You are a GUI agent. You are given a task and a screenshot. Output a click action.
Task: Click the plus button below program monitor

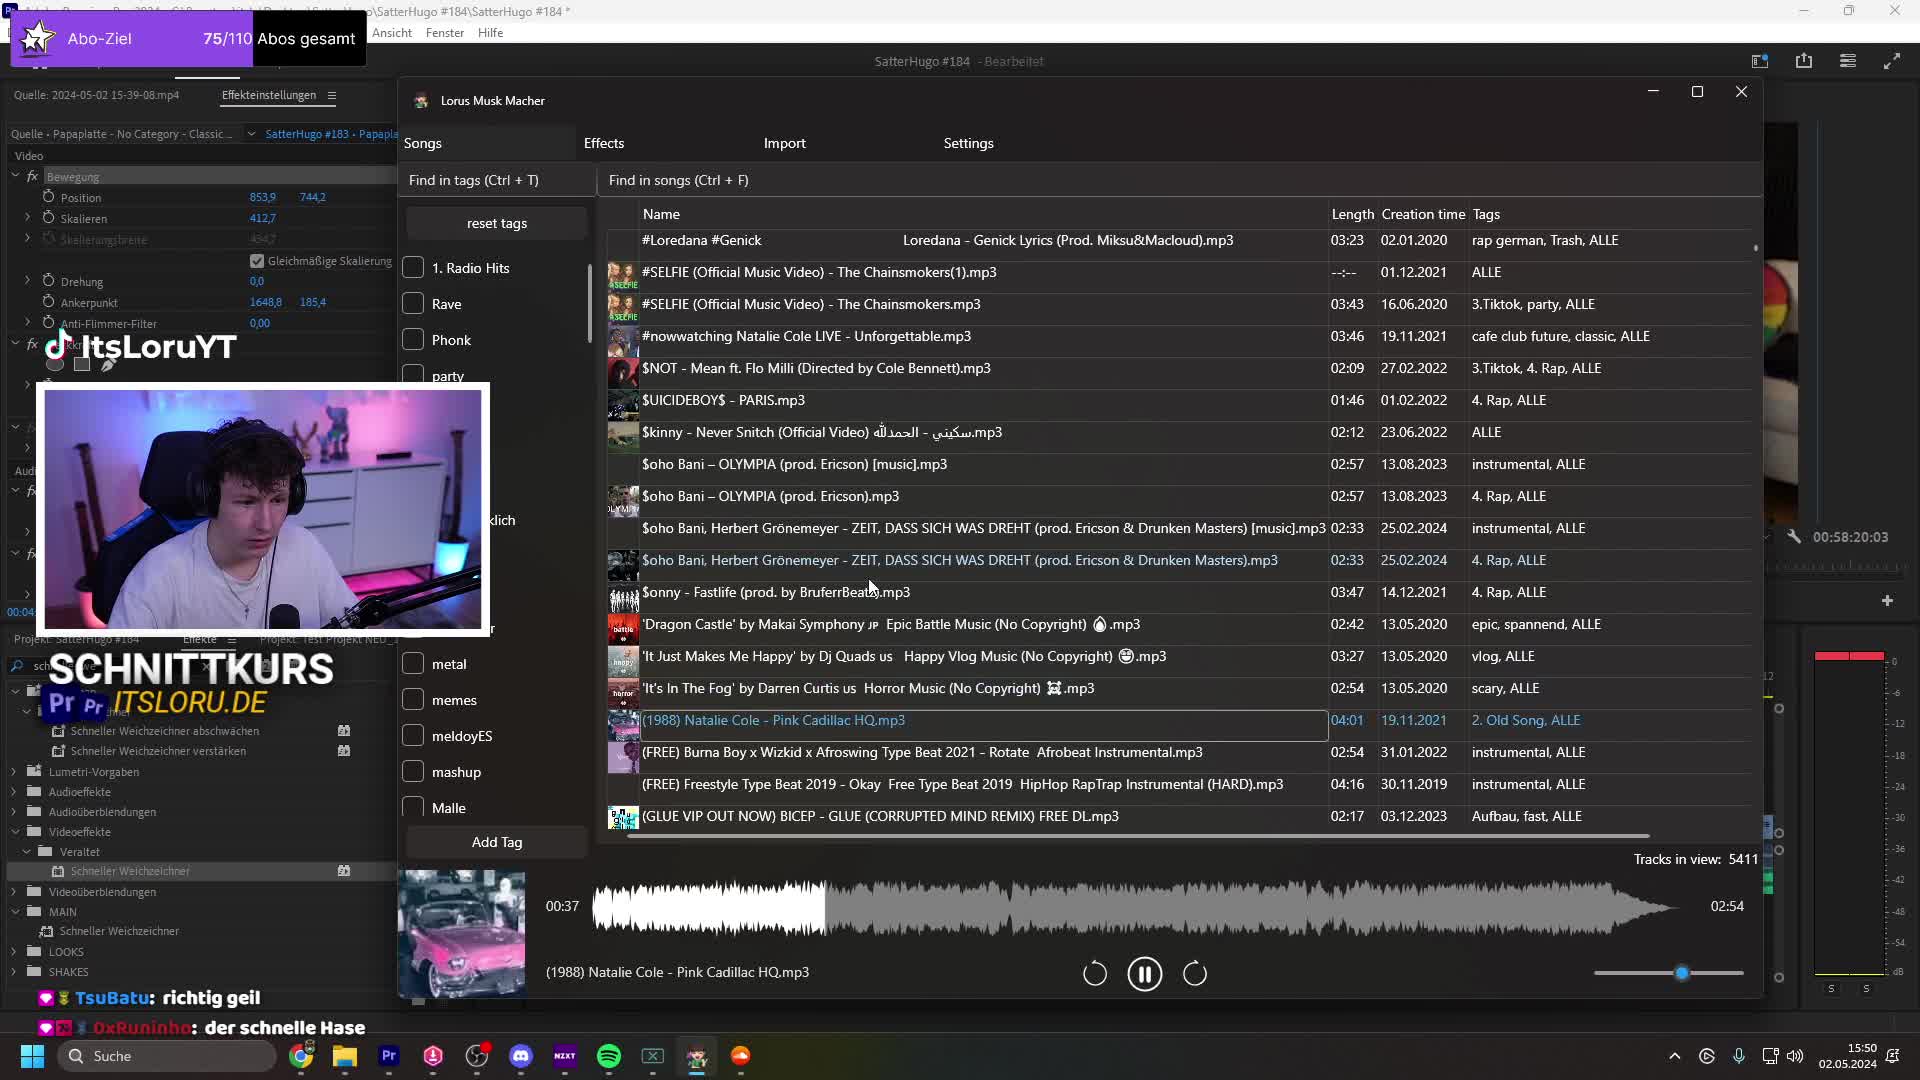click(x=1887, y=600)
